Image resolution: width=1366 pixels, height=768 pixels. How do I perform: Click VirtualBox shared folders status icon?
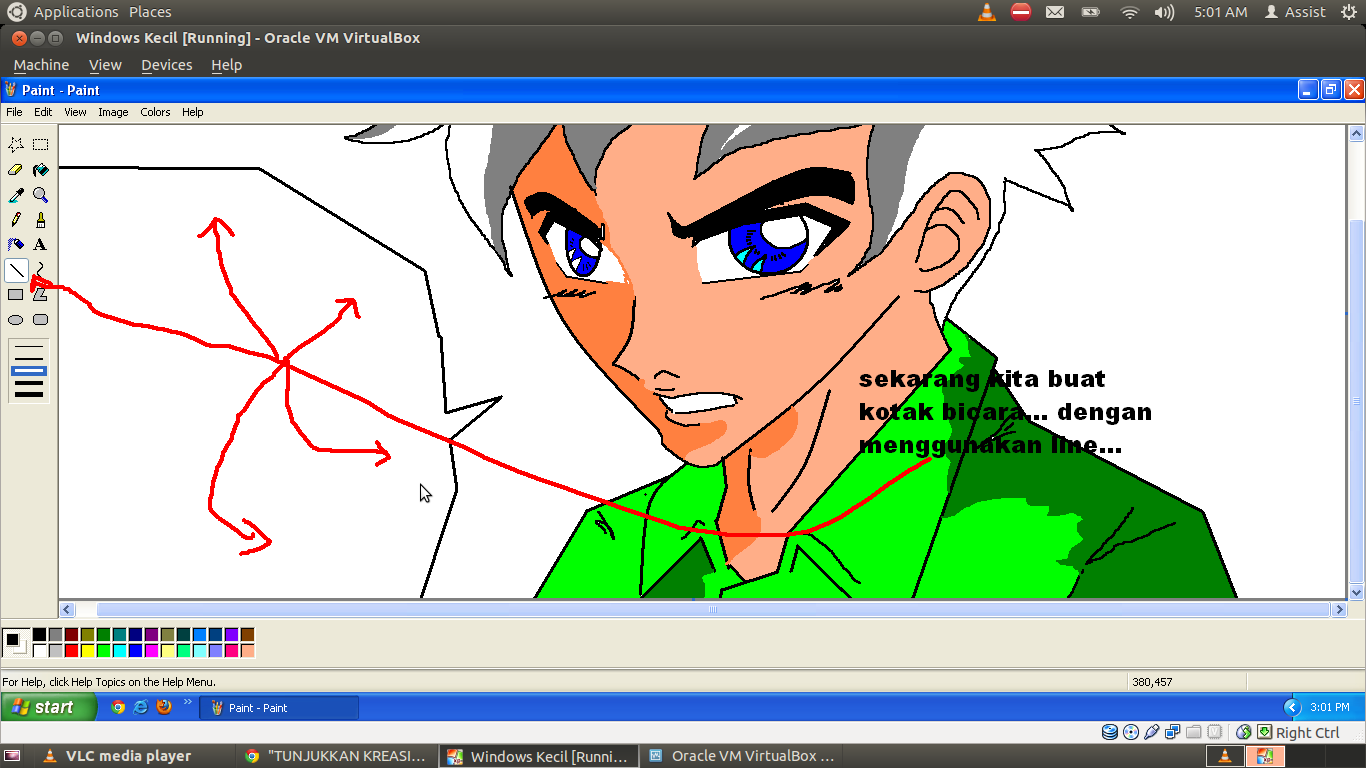pos(1193,732)
